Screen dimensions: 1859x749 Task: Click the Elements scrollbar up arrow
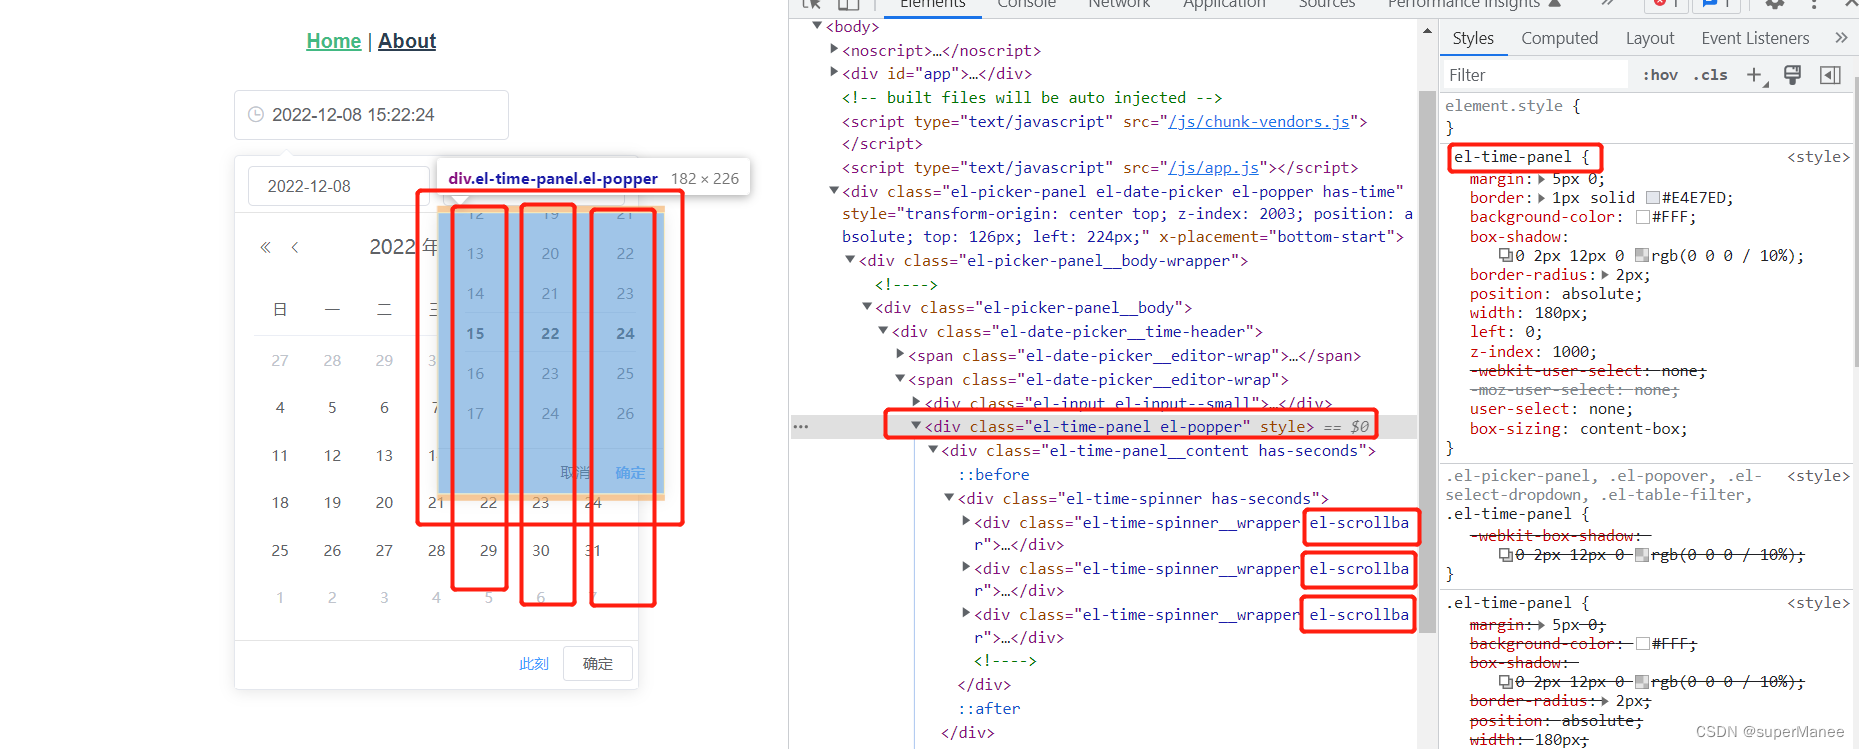click(x=1427, y=31)
